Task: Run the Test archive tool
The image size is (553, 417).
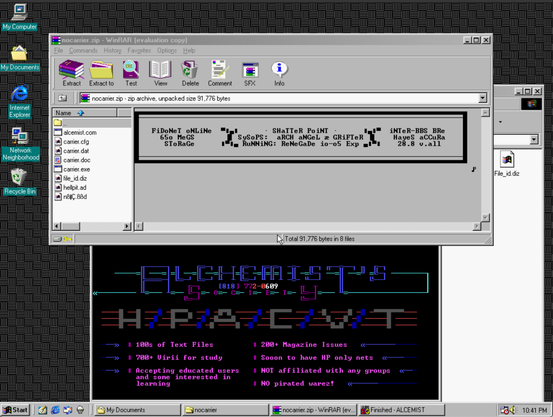Action: click(x=131, y=73)
